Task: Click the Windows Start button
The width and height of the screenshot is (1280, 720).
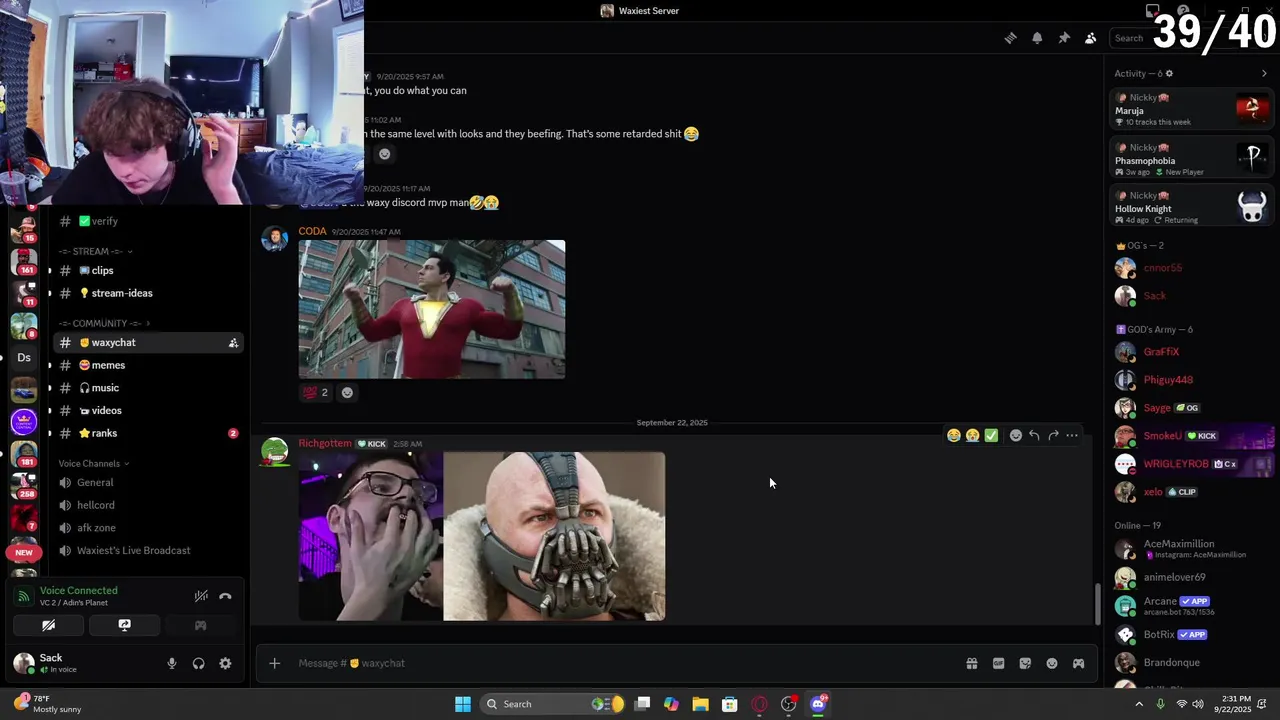Action: (463, 704)
